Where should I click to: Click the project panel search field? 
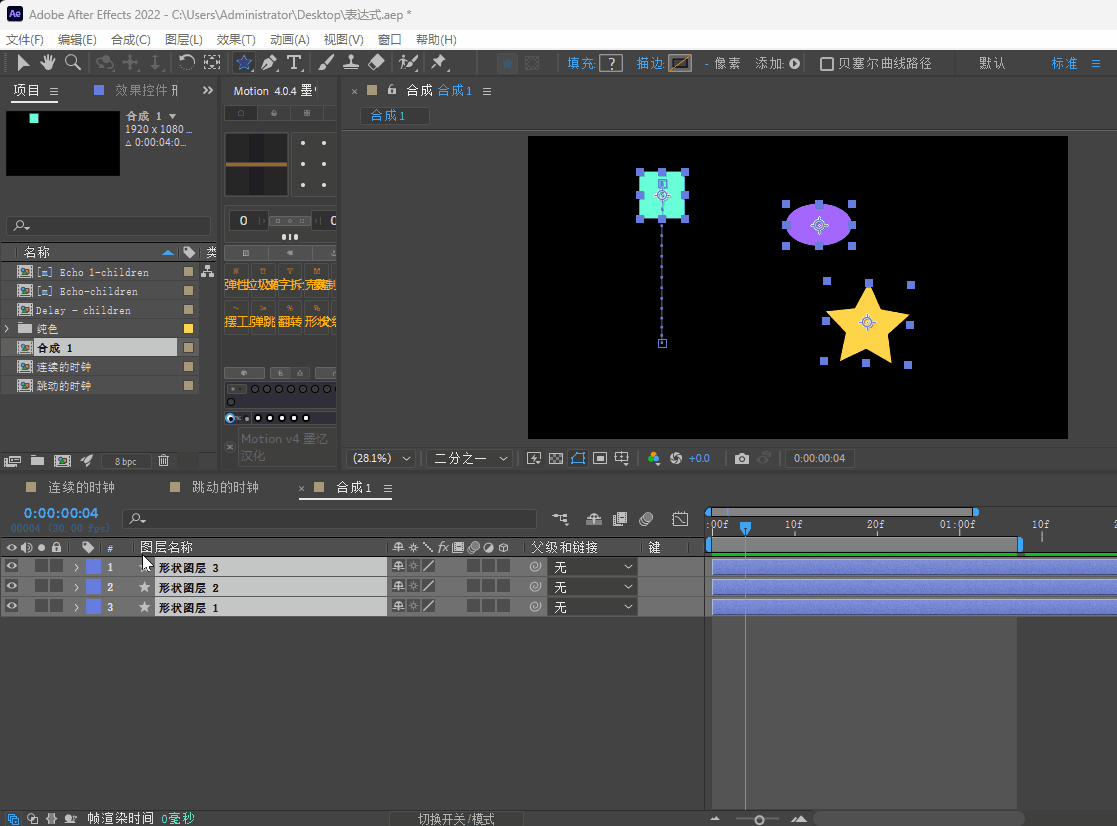point(110,226)
